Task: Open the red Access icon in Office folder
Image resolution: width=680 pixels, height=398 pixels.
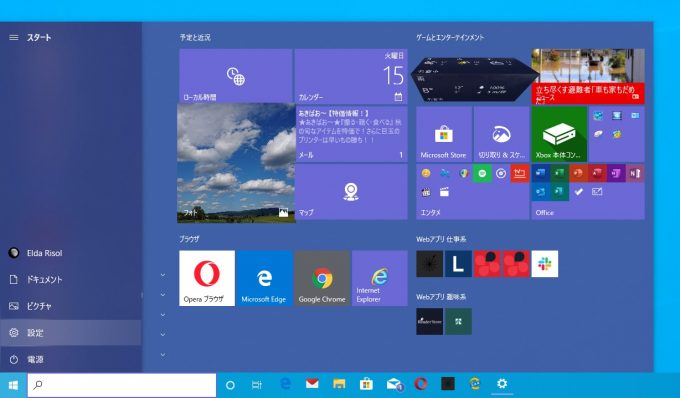Action: (x=597, y=173)
